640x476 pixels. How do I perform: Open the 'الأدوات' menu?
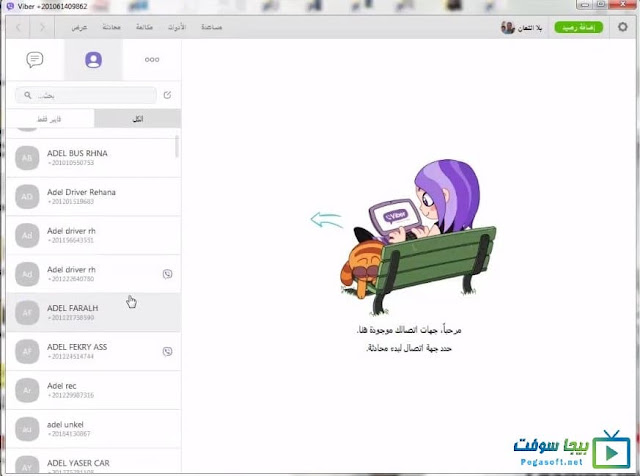click(177, 27)
